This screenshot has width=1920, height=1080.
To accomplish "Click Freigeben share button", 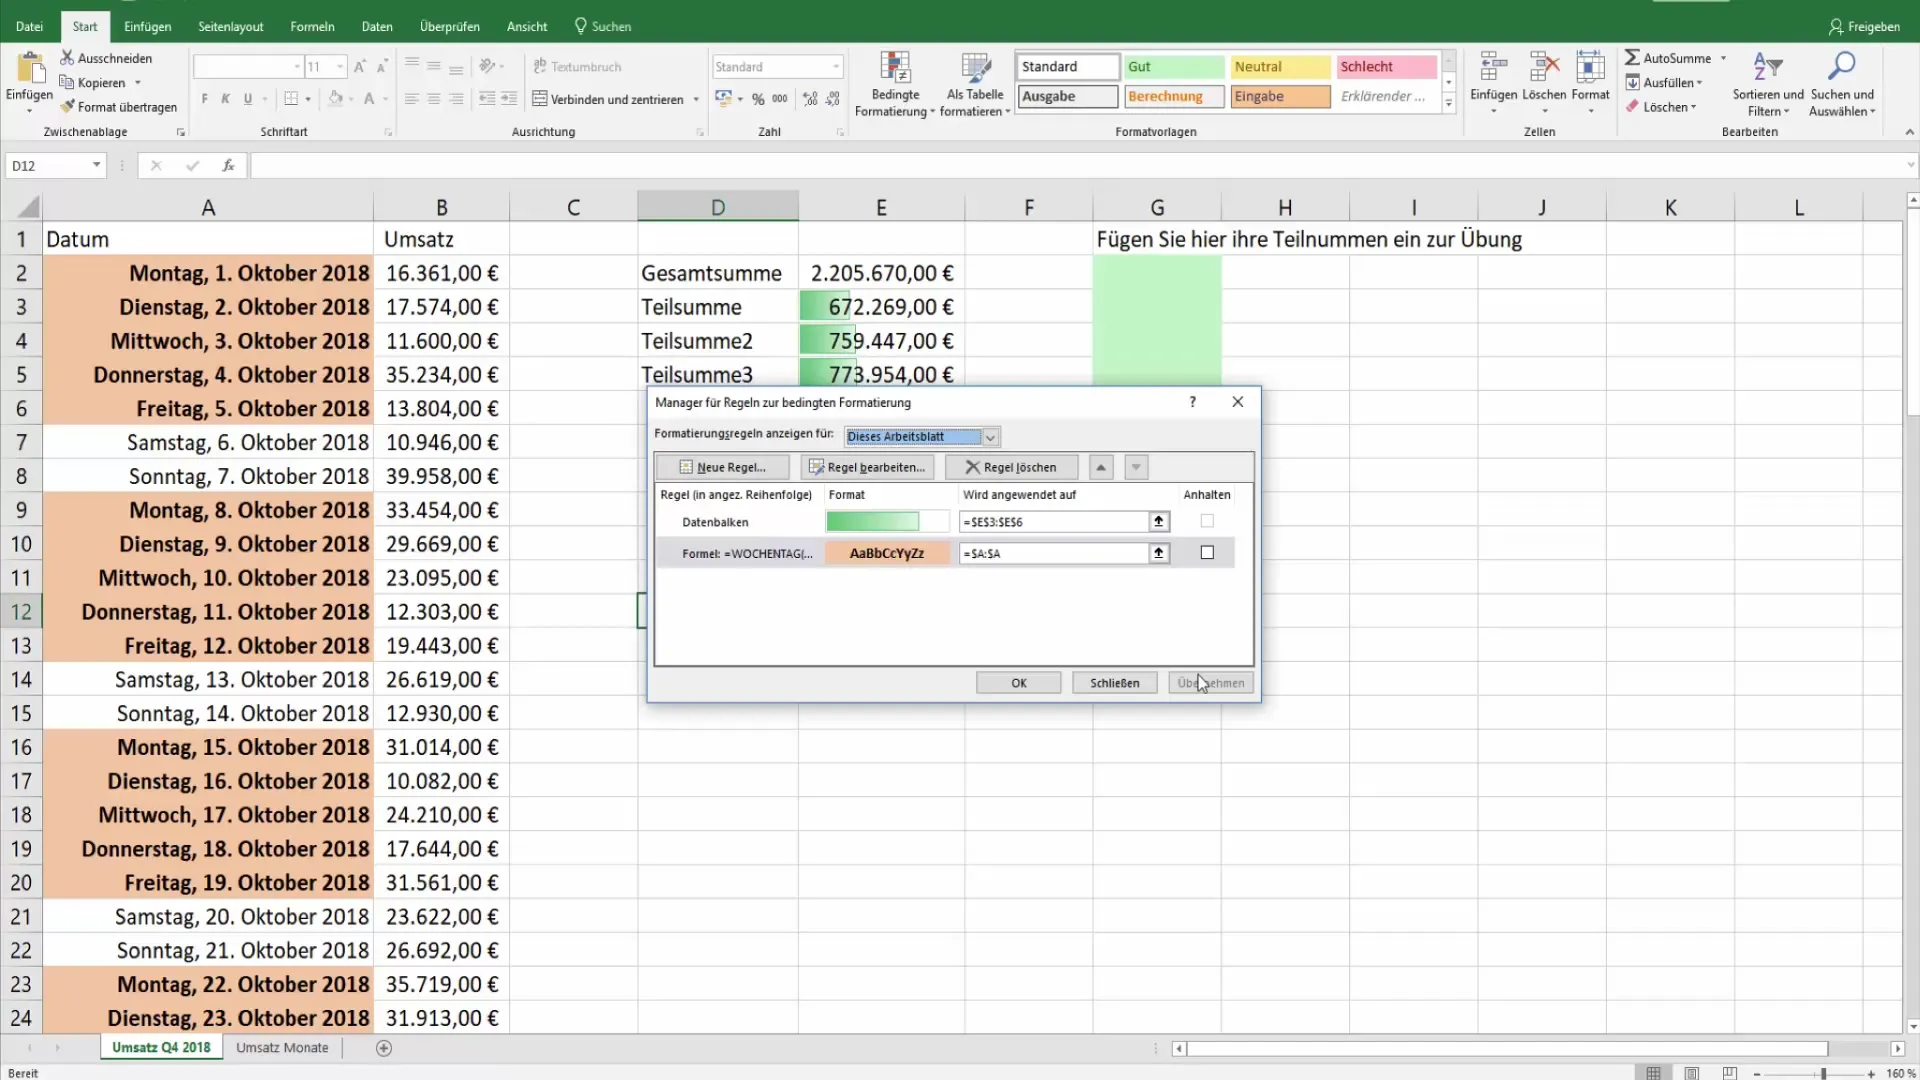I will tap(1864, 27).
